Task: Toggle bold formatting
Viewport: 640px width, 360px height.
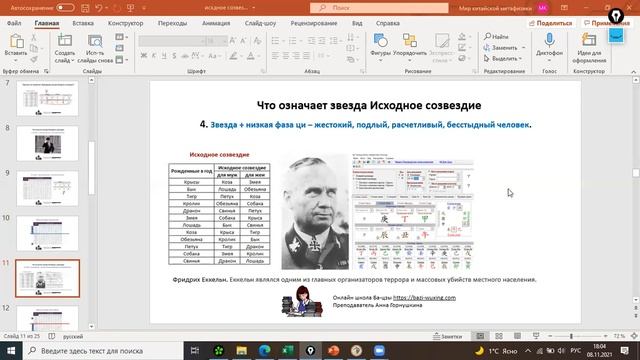Action: [143, 56]
